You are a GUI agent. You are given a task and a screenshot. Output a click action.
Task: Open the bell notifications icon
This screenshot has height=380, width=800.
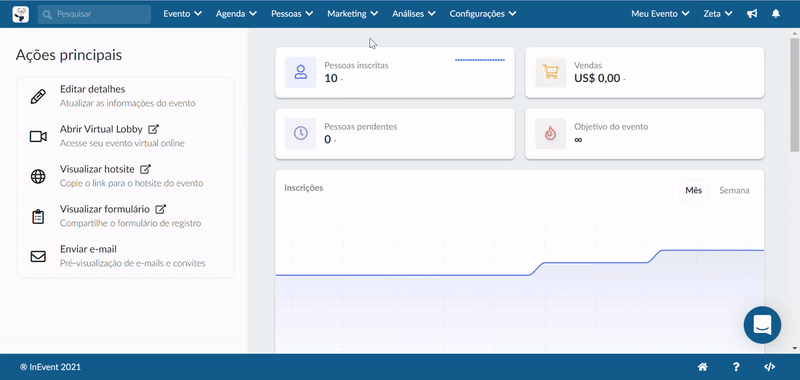coord(776,14)
